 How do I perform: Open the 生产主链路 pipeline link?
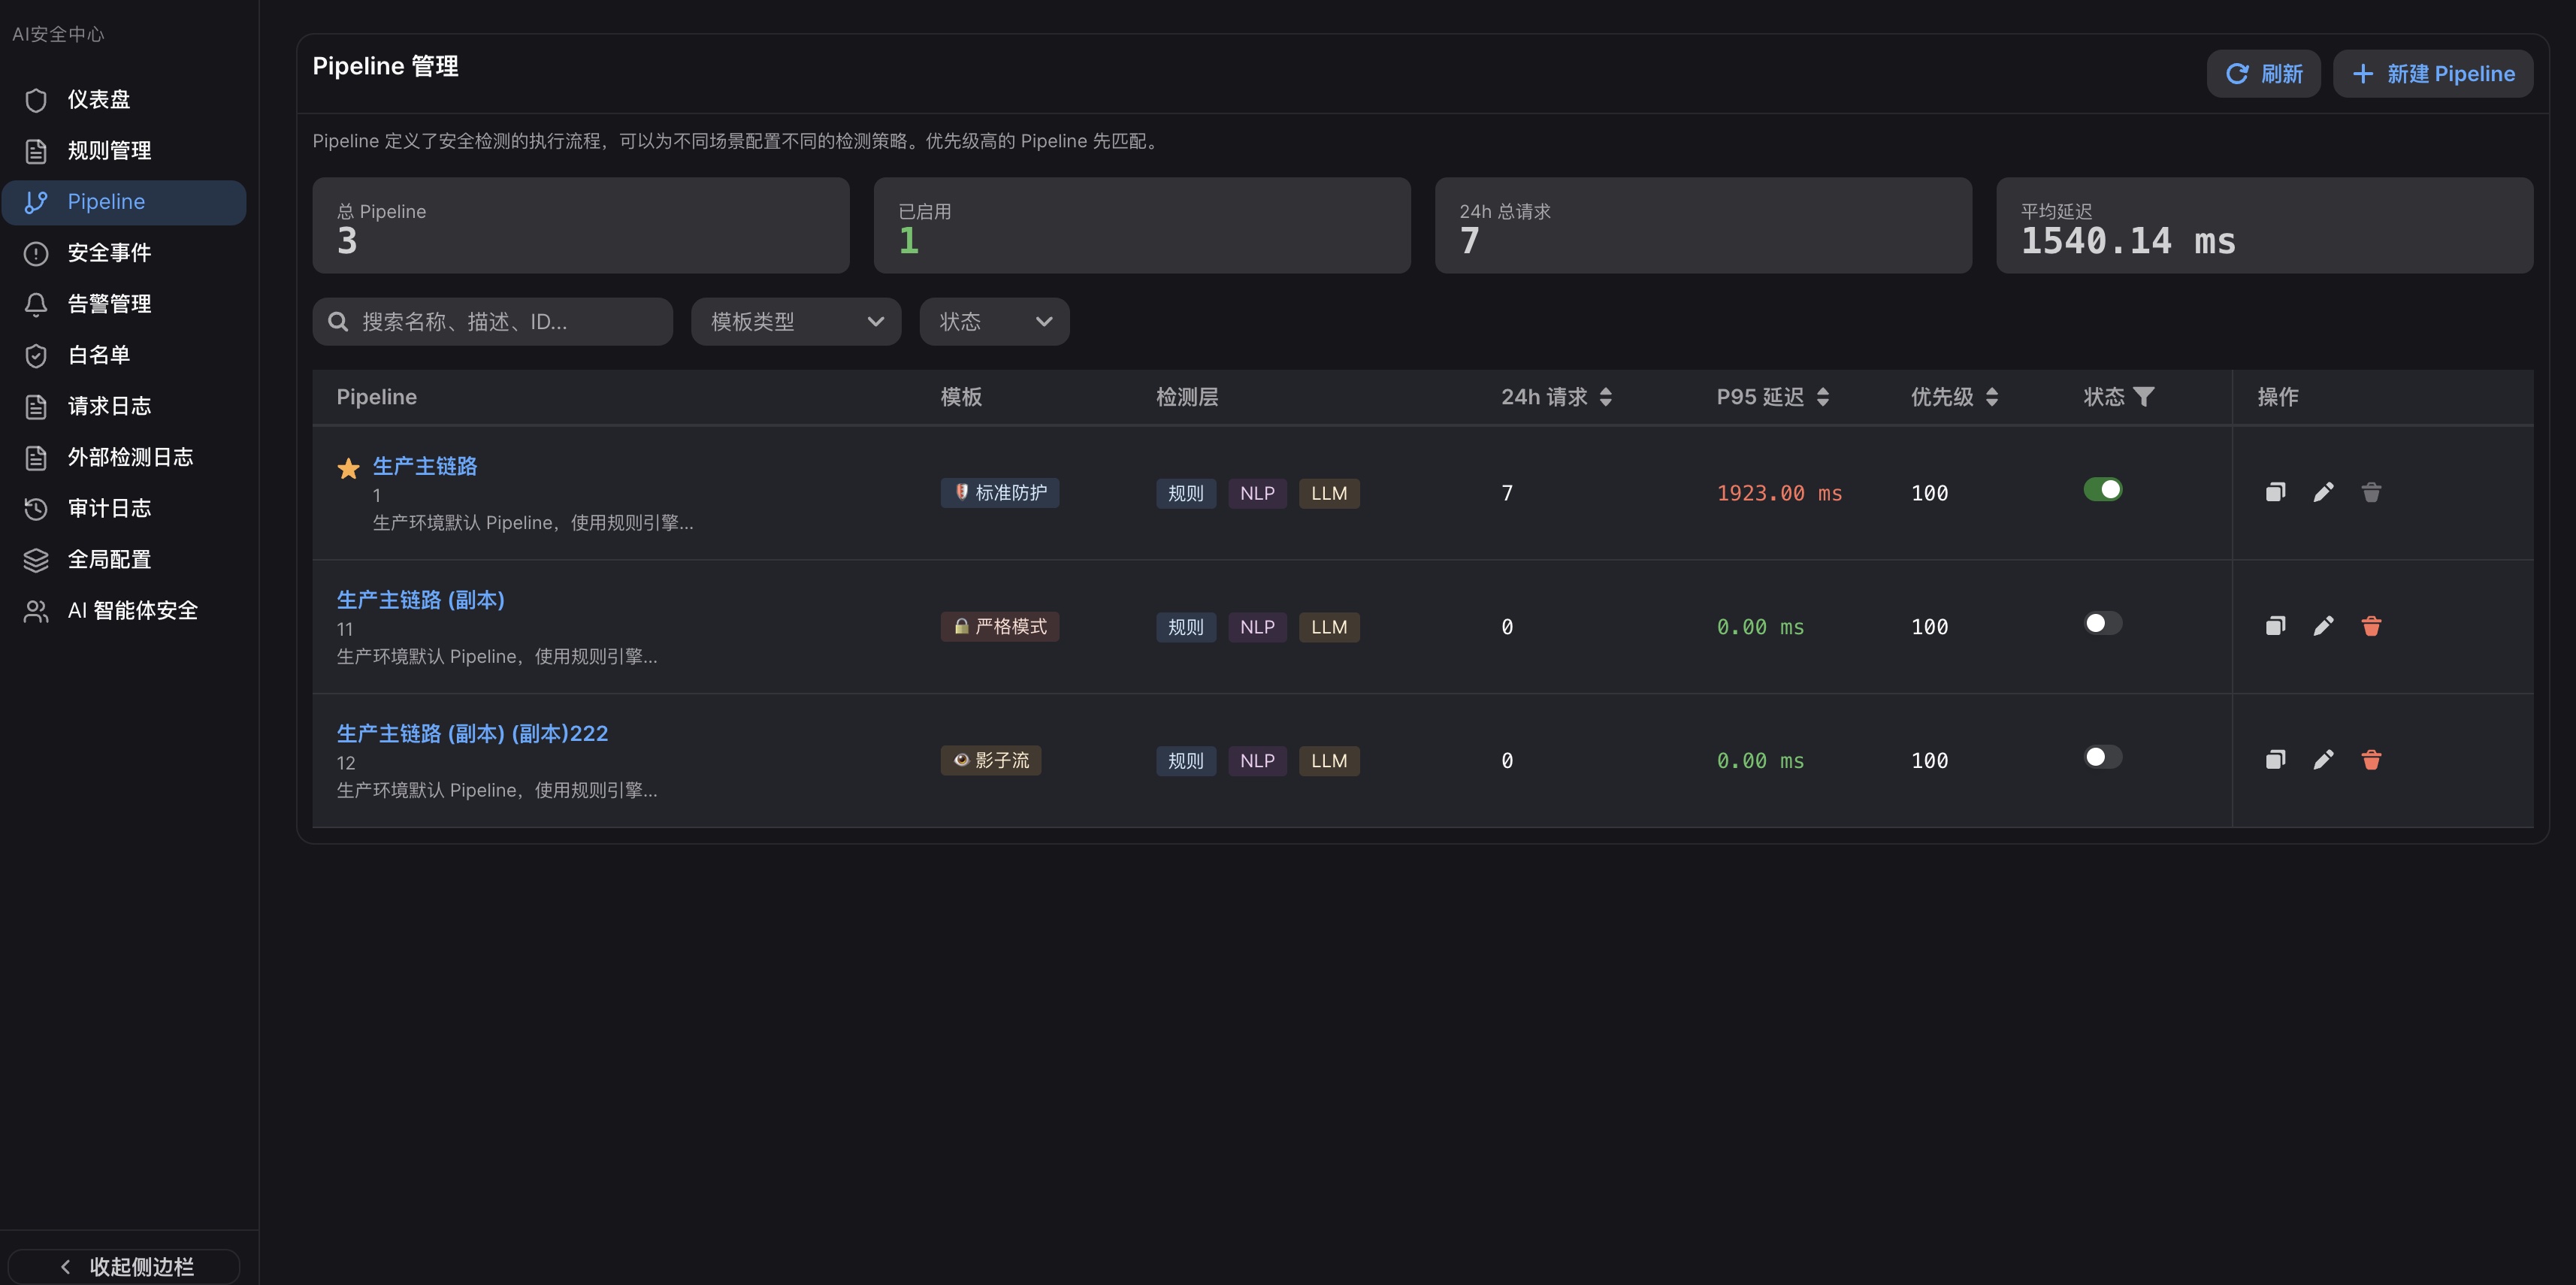point(424,465)
